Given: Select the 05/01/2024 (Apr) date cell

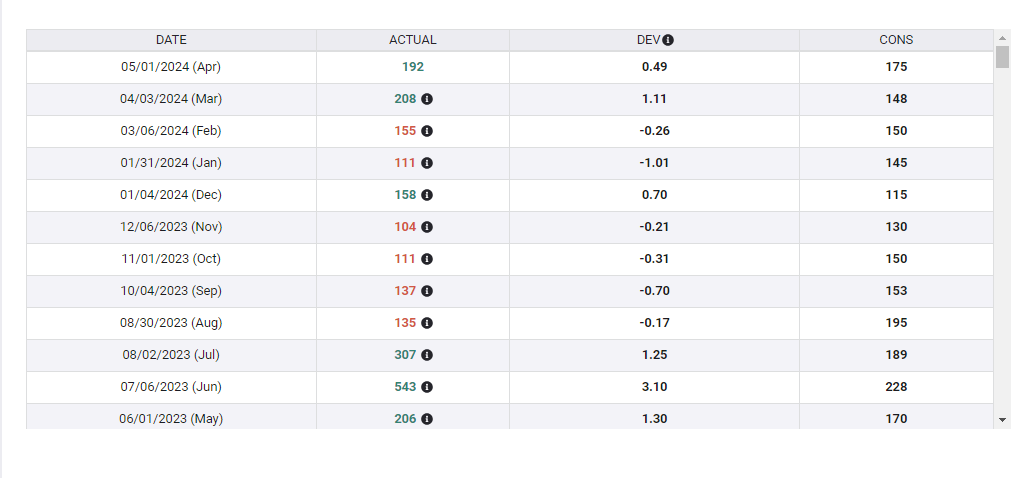Looking at the screenshot, I should 171,67.
